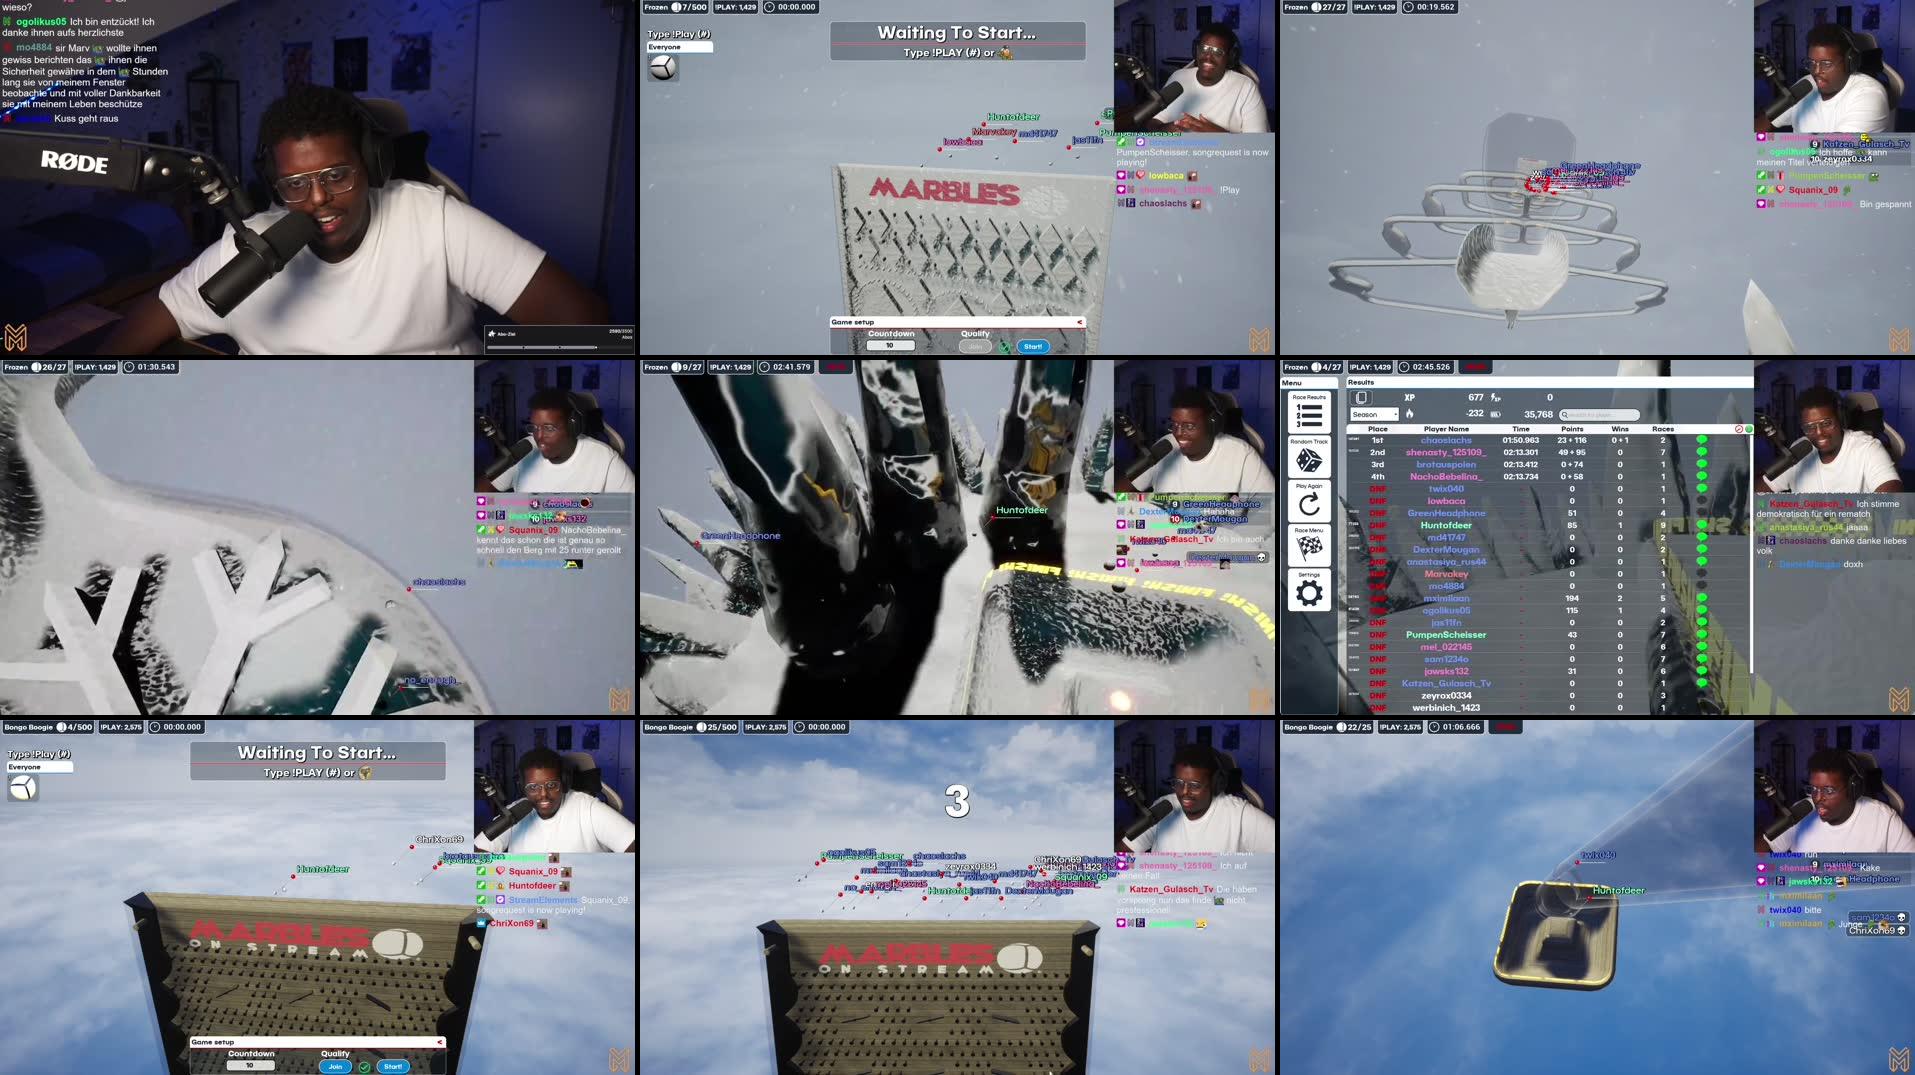Click the greyed Join button in Frozen 7/500 frame
The width and height of the screenshot is (1915, 1075).
click(975, 347)
